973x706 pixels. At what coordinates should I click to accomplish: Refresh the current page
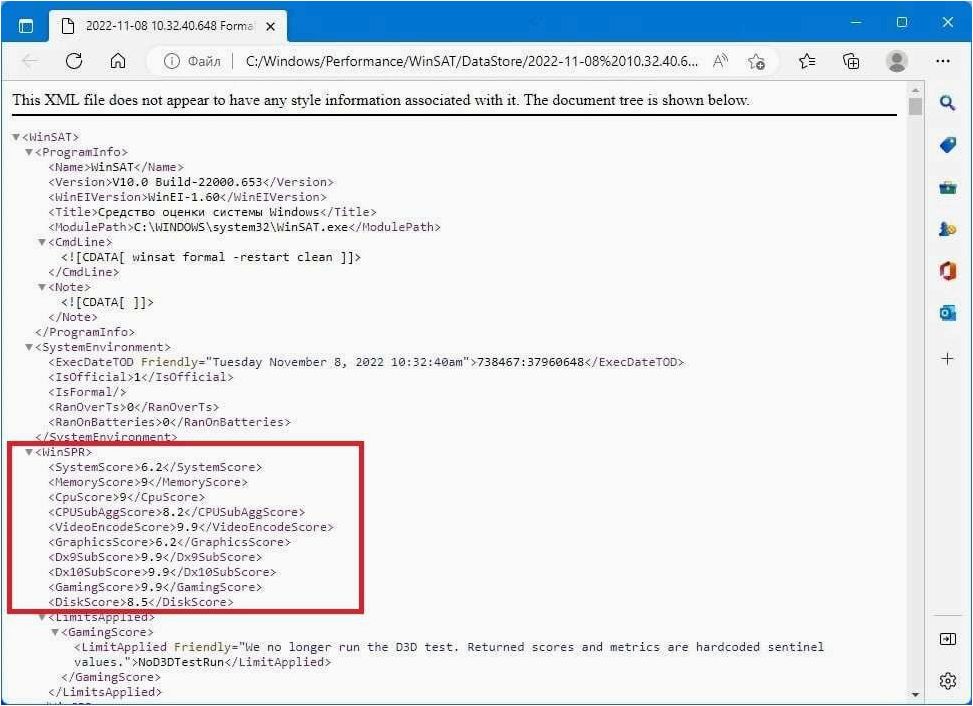click(74, 61)
